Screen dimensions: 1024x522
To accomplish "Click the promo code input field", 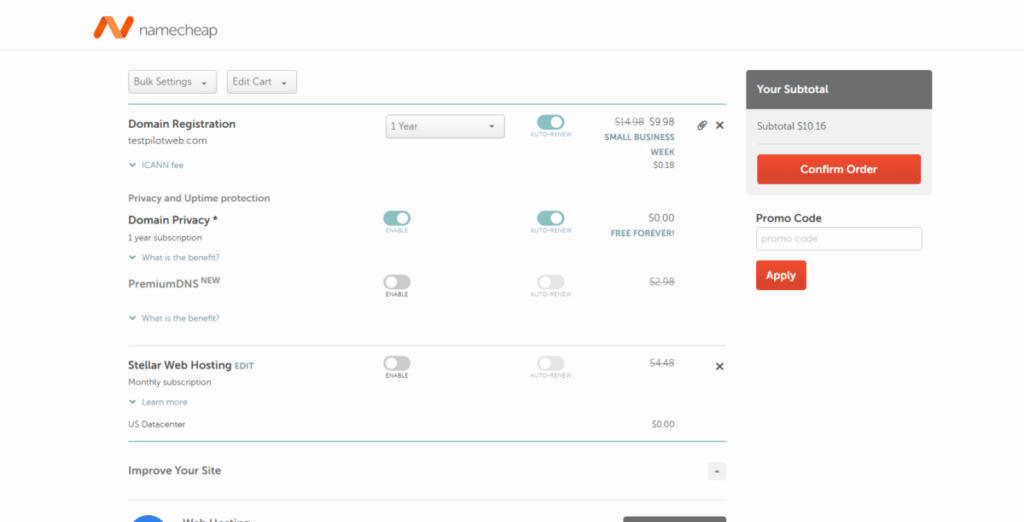I will tap(838, 239).
